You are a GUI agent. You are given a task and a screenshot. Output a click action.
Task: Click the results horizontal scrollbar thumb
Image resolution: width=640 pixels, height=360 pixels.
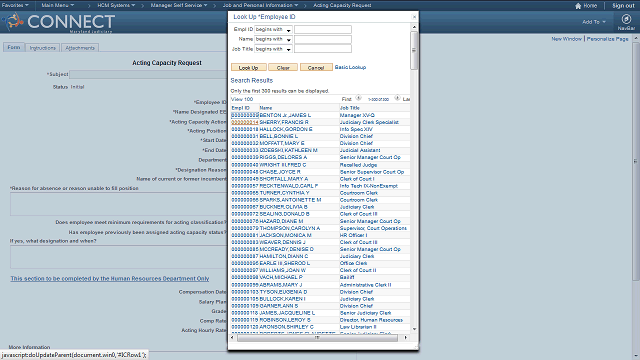(317, 338)
